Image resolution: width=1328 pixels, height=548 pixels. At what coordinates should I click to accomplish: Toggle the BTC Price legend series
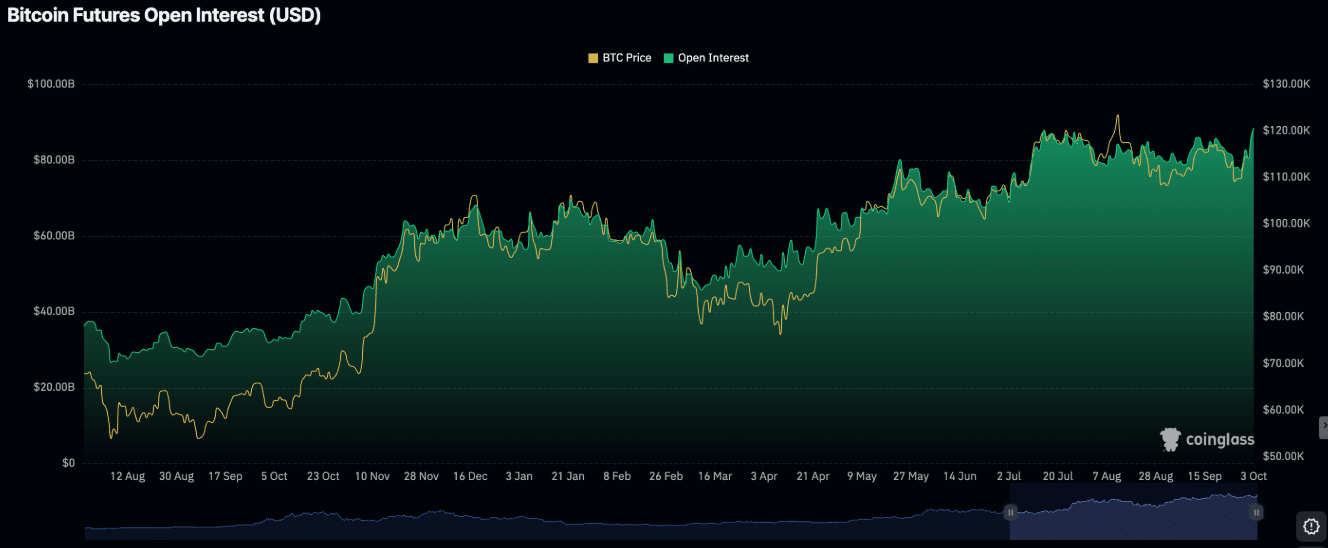[626, 58]
